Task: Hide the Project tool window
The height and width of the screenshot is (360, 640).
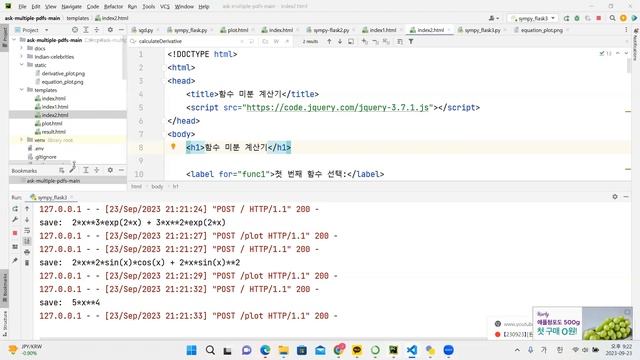Action: 121,30
